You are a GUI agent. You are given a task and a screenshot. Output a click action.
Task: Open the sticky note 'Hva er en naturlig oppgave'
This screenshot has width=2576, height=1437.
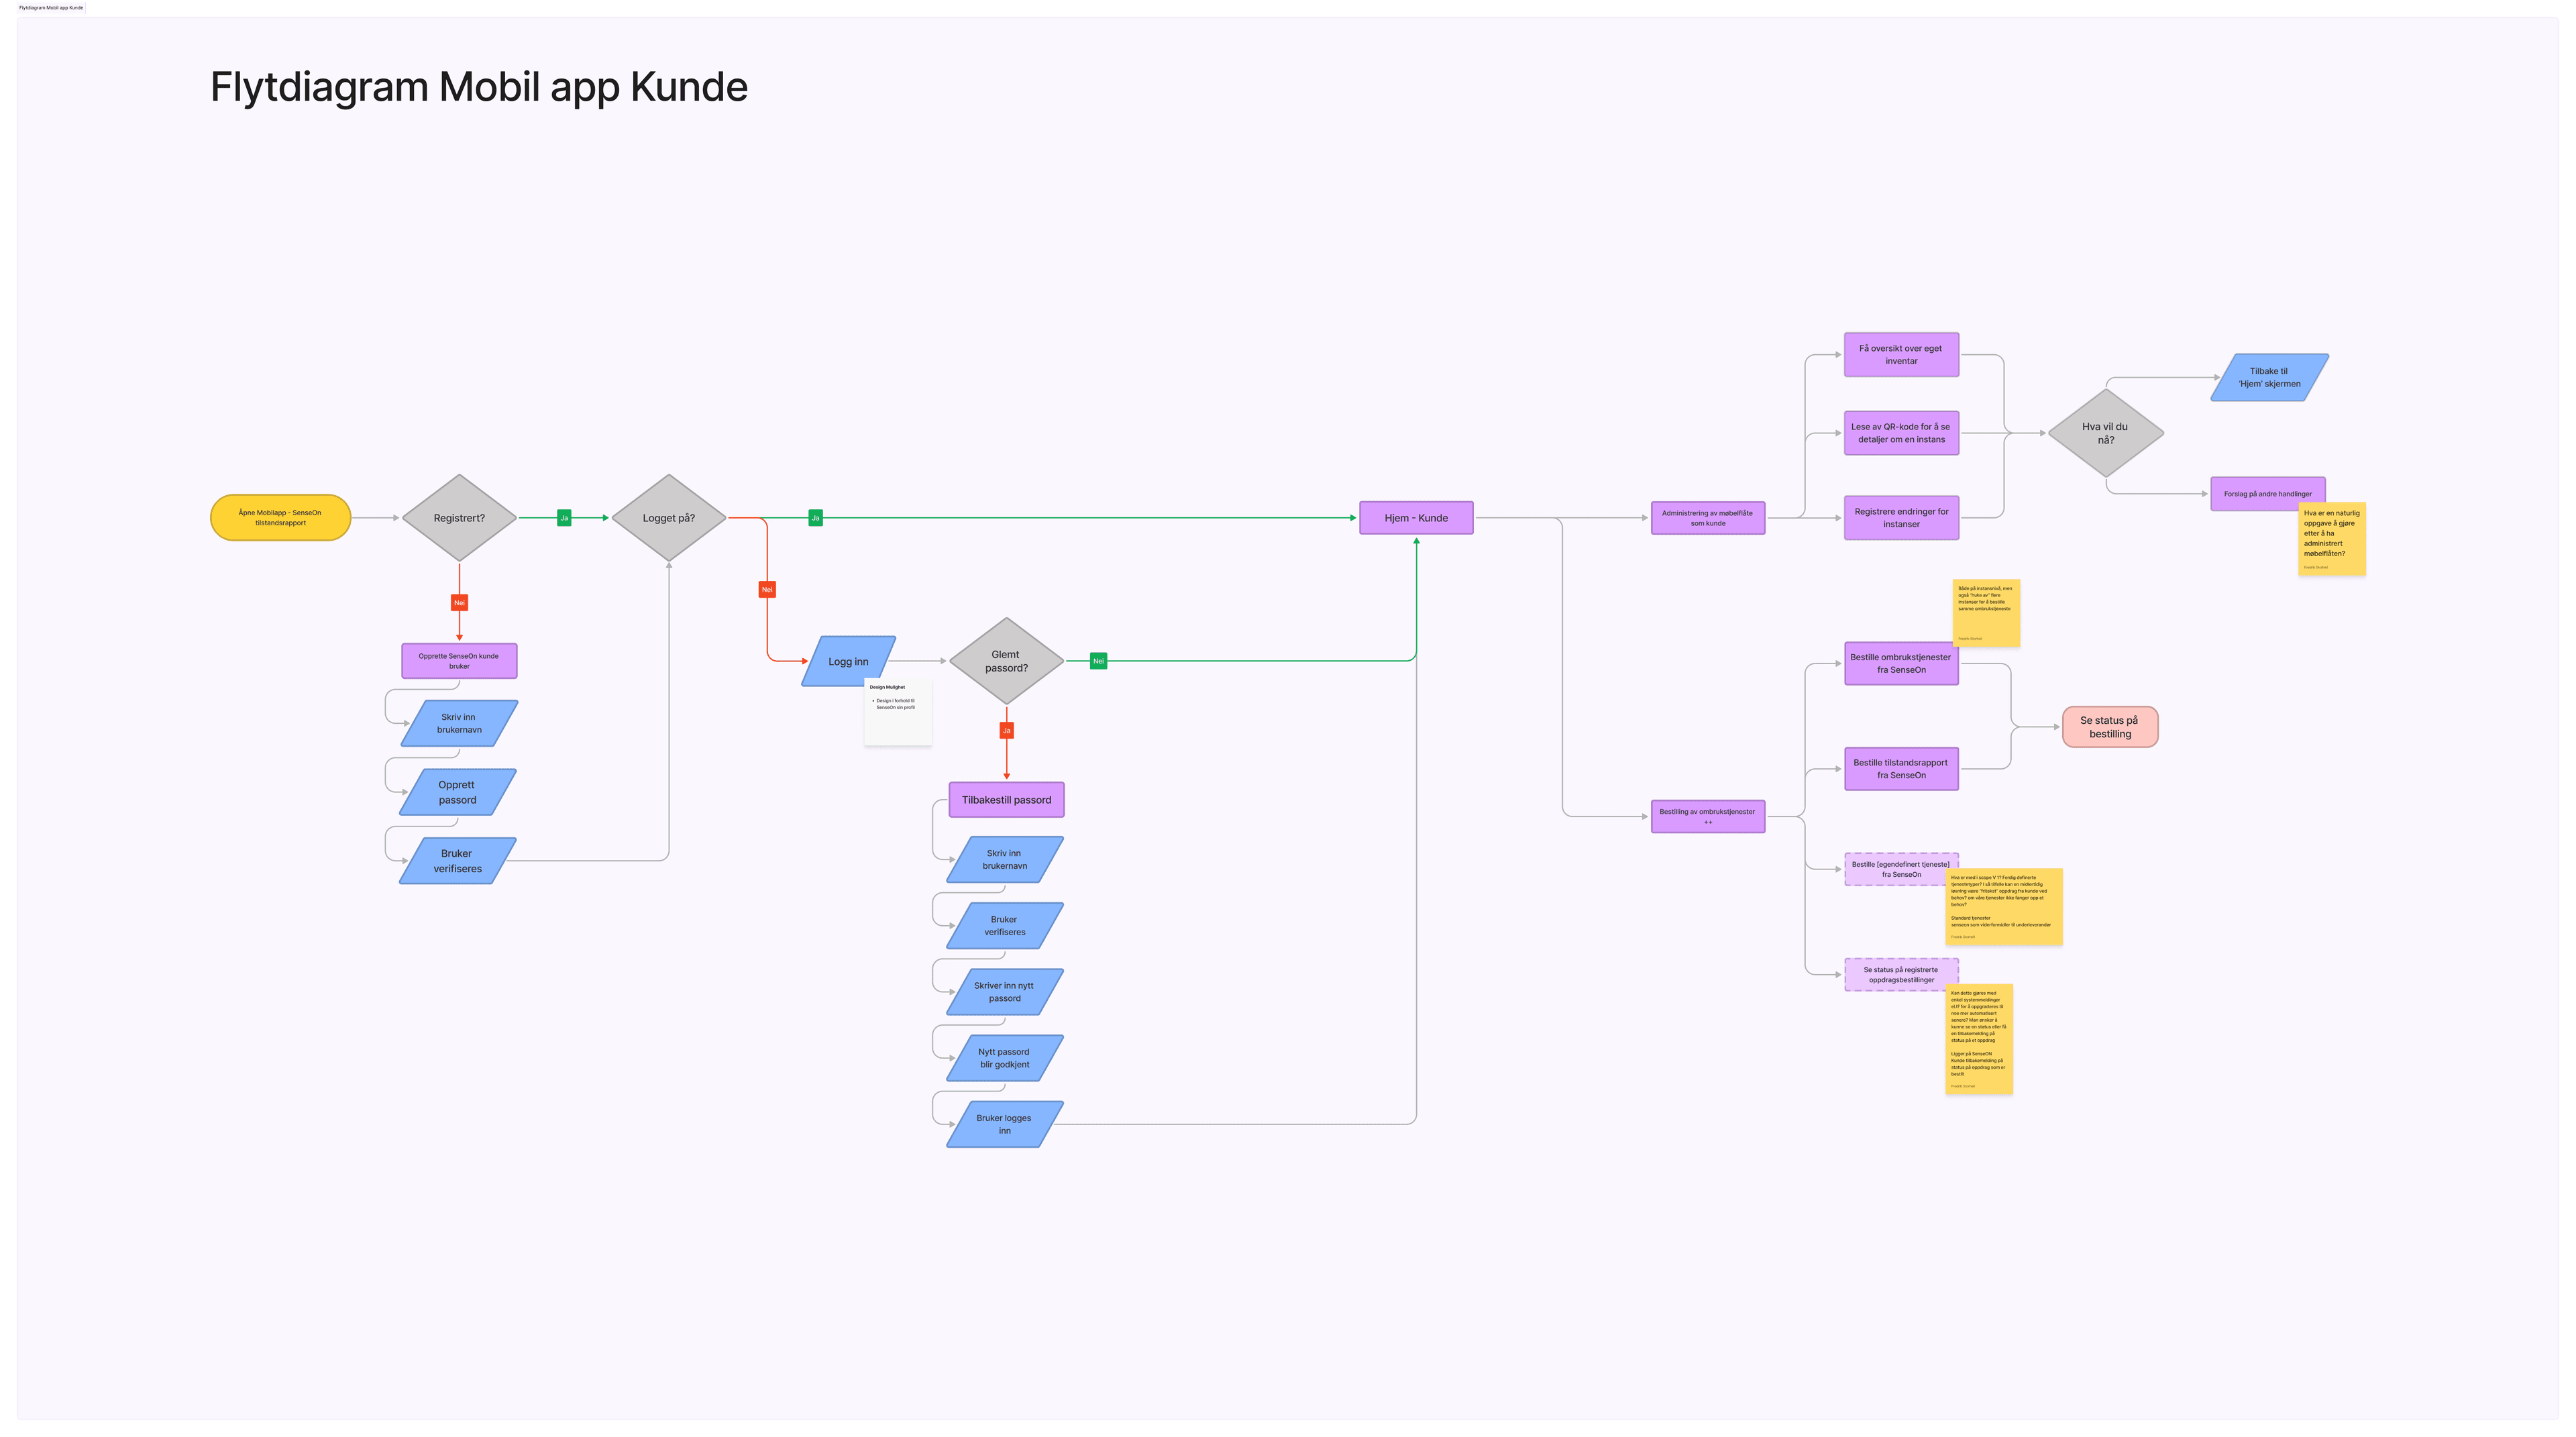[2331, 539]
